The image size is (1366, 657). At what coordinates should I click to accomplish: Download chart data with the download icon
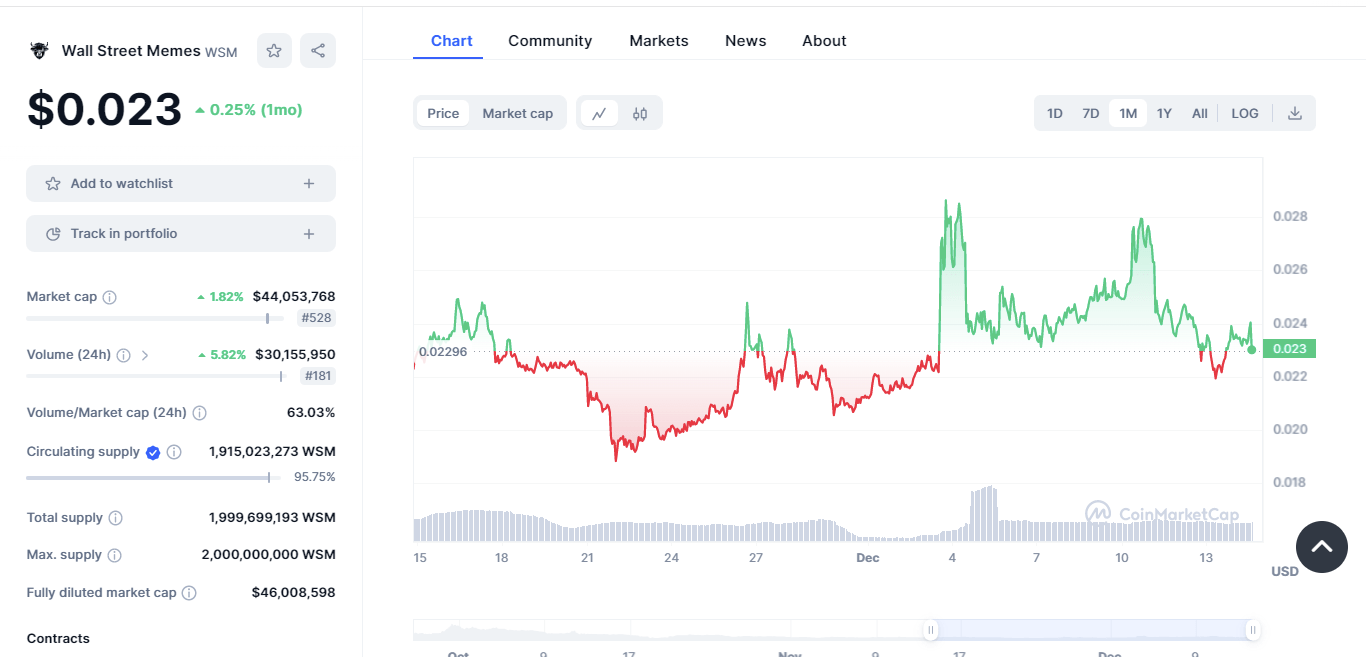pos(1295,113)
